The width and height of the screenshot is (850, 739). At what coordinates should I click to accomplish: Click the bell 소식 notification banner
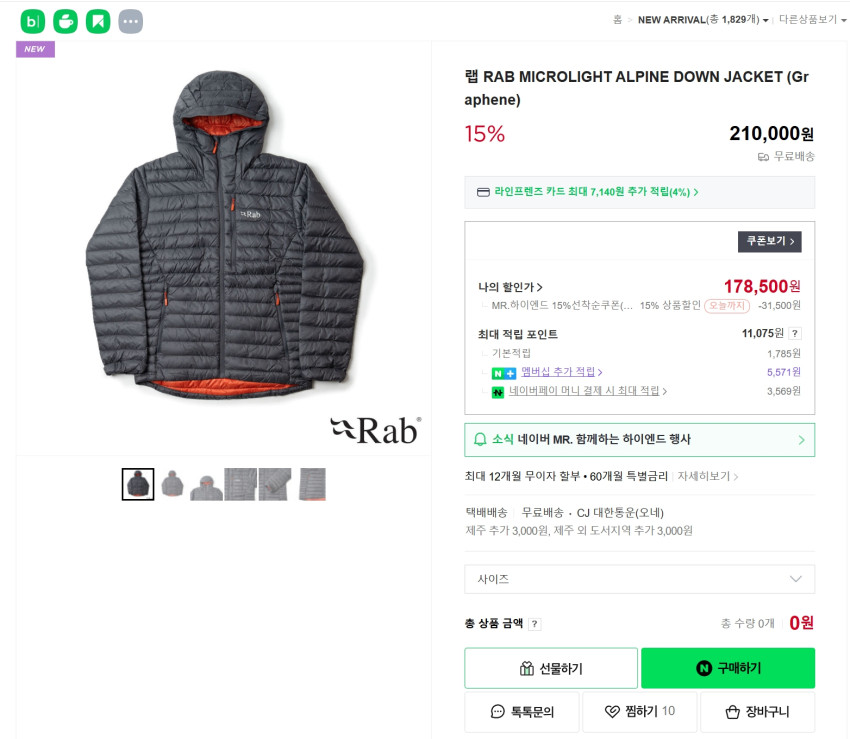click(639, 440)
